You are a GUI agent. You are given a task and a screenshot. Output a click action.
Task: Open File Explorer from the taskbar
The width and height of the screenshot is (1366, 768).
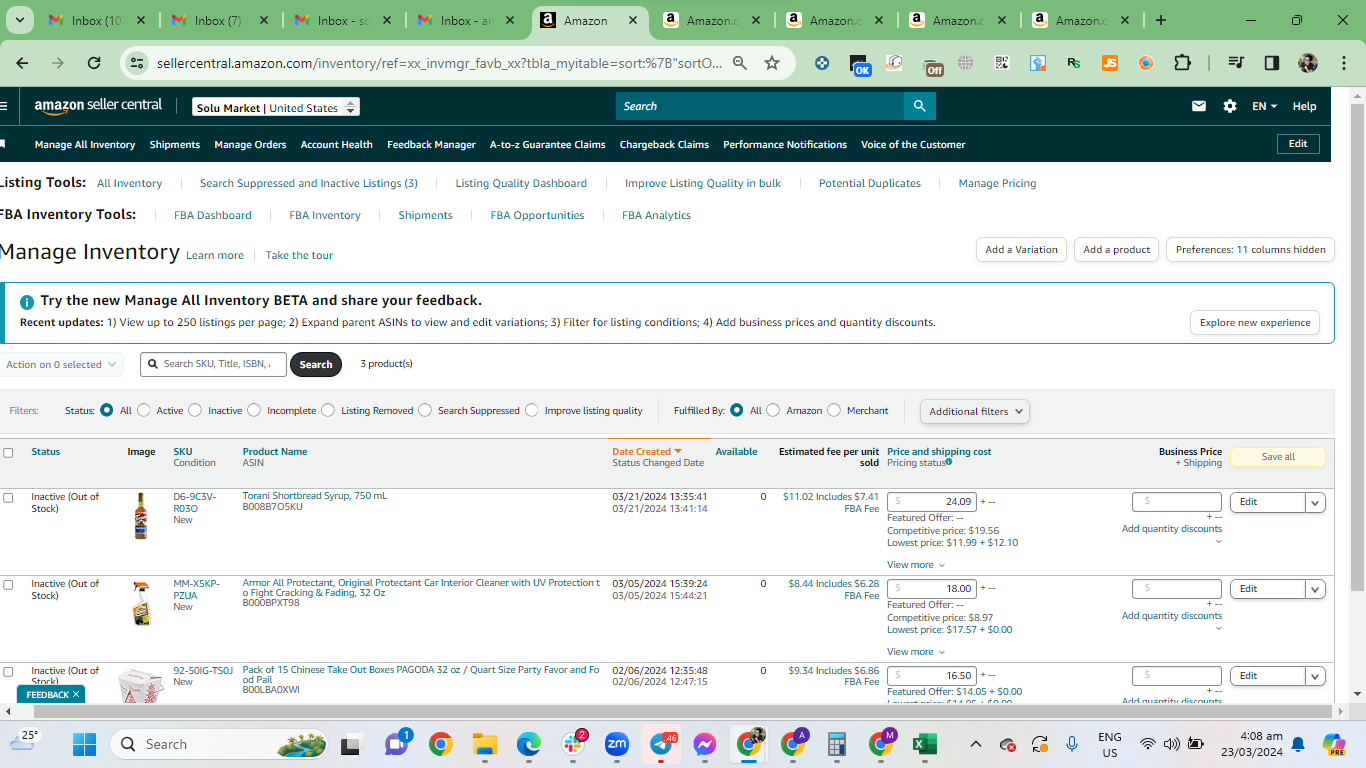pyautogui.click(x=485, y=744)
